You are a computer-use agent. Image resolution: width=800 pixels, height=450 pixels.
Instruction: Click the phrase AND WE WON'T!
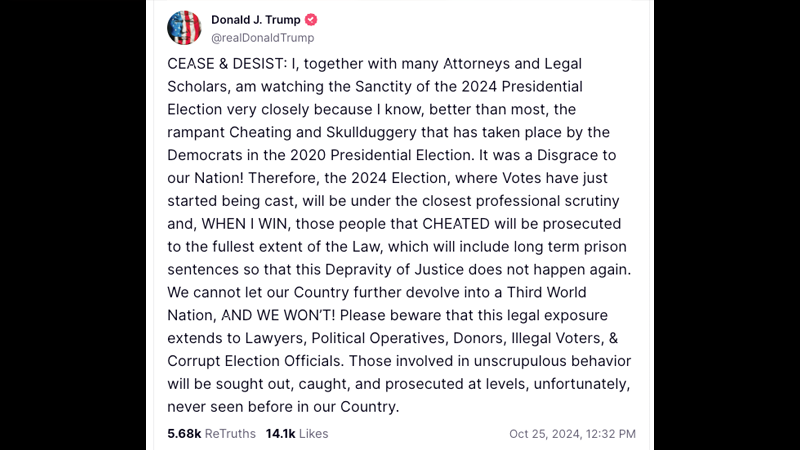[279, 315]
